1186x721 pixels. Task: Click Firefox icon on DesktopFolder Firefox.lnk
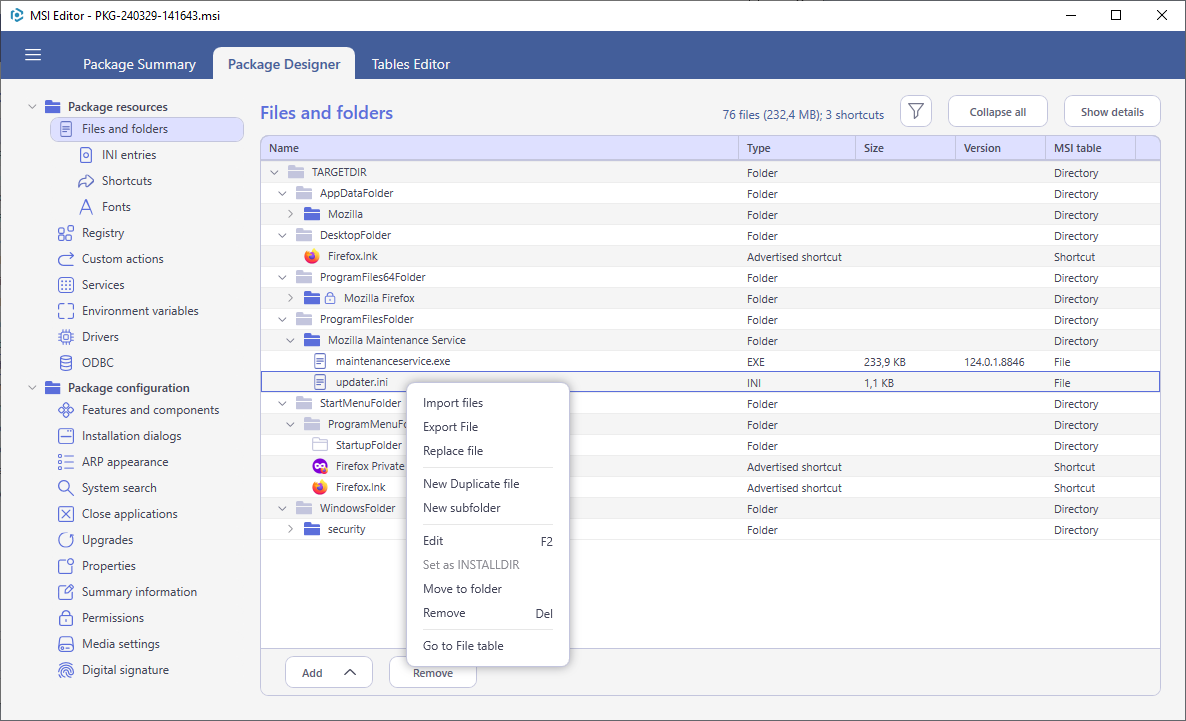(312, 256)
